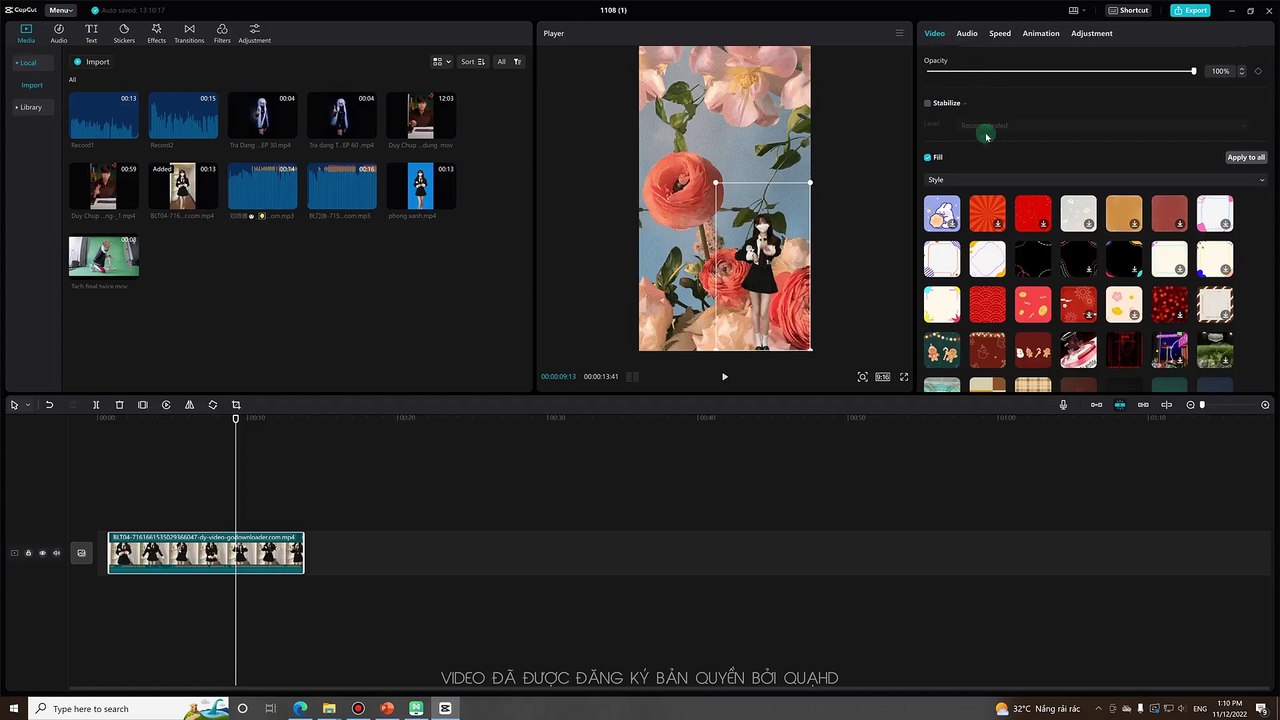Select the Video properties tab

pos(934,33)
